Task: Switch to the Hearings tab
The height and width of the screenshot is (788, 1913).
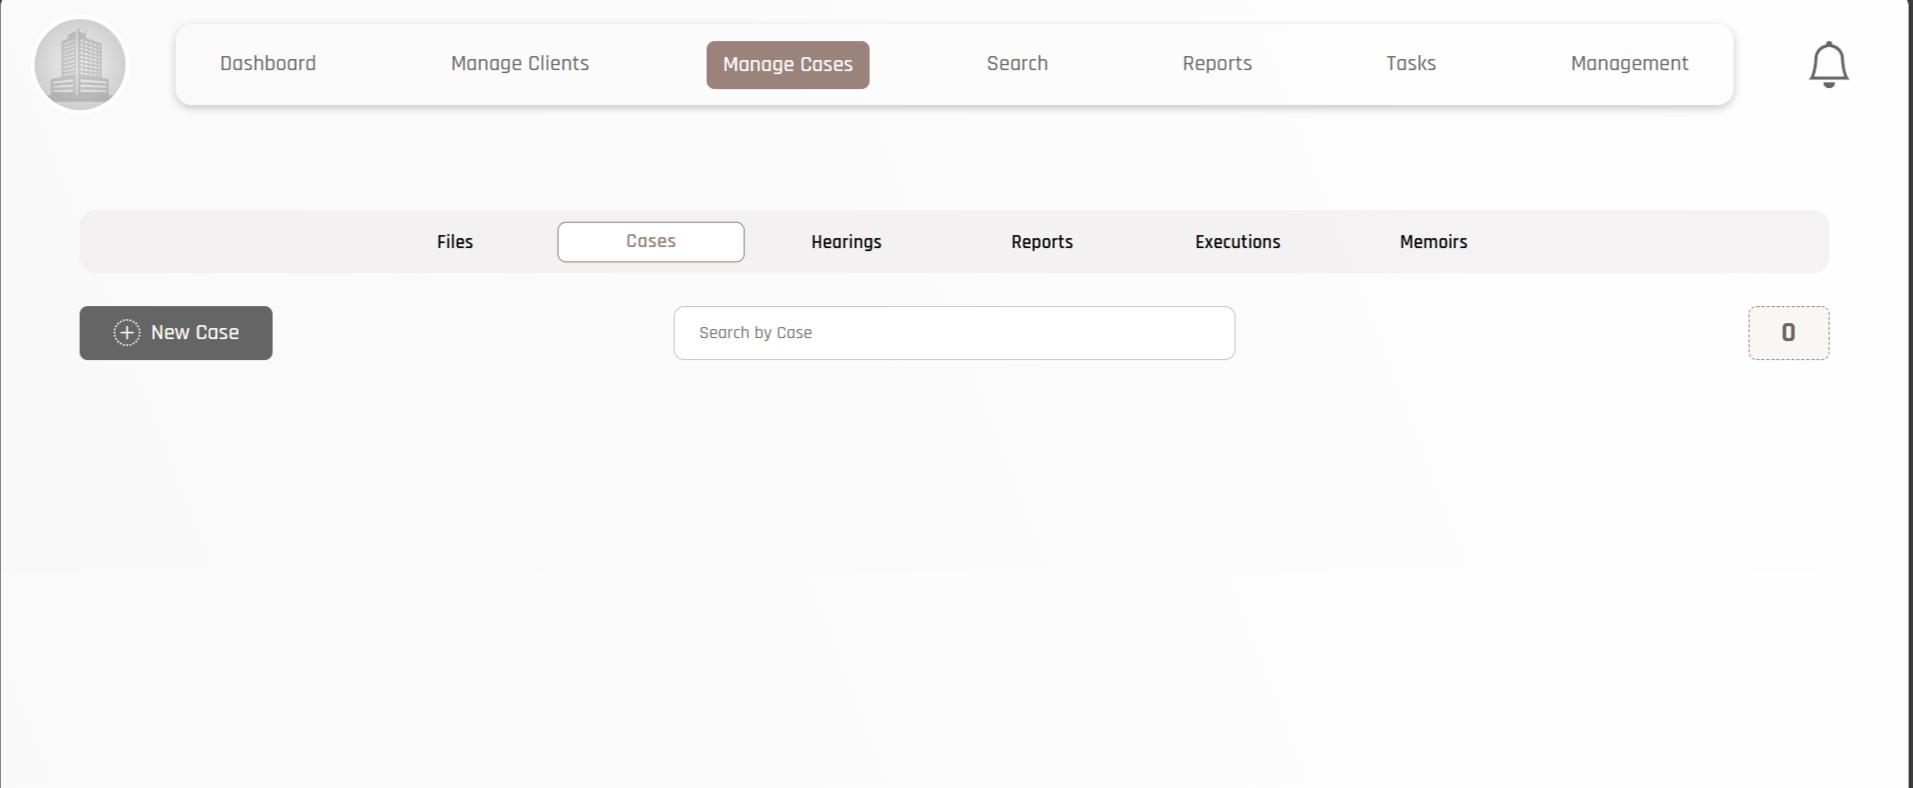Action: [x=846, y=242]
